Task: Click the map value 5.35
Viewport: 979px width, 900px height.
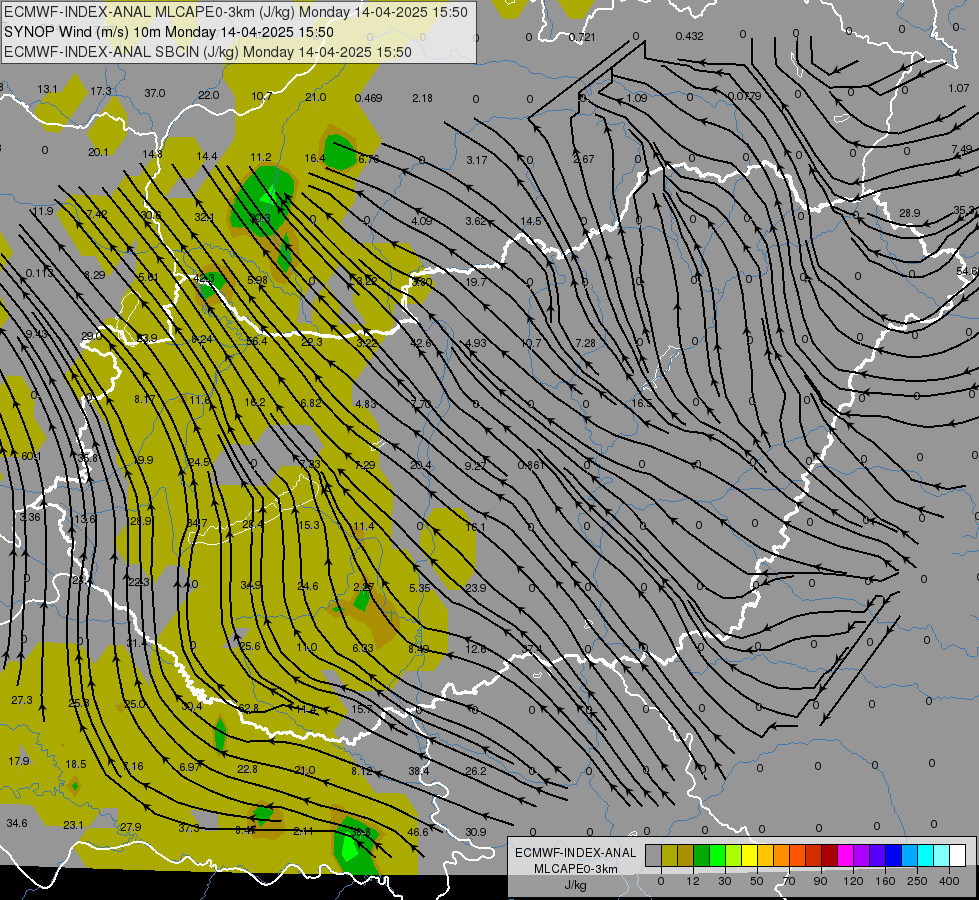Action: [420, 588]
